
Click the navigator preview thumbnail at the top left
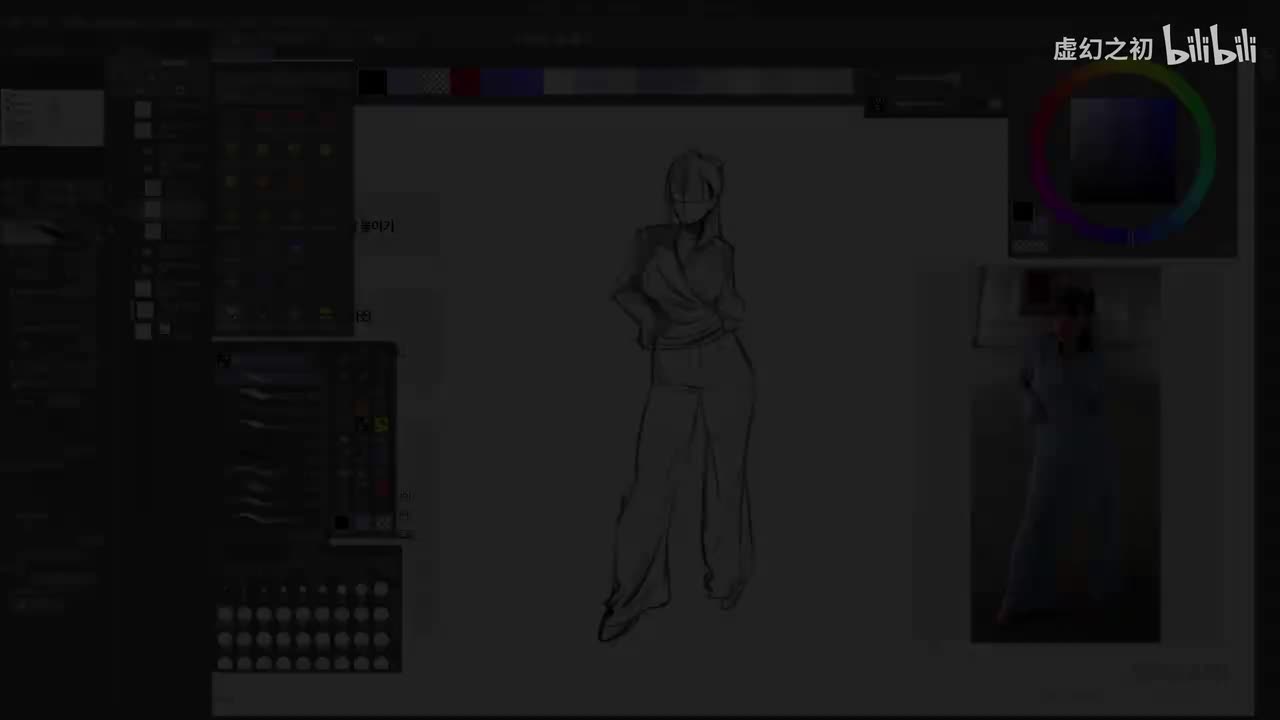point(52,118)
